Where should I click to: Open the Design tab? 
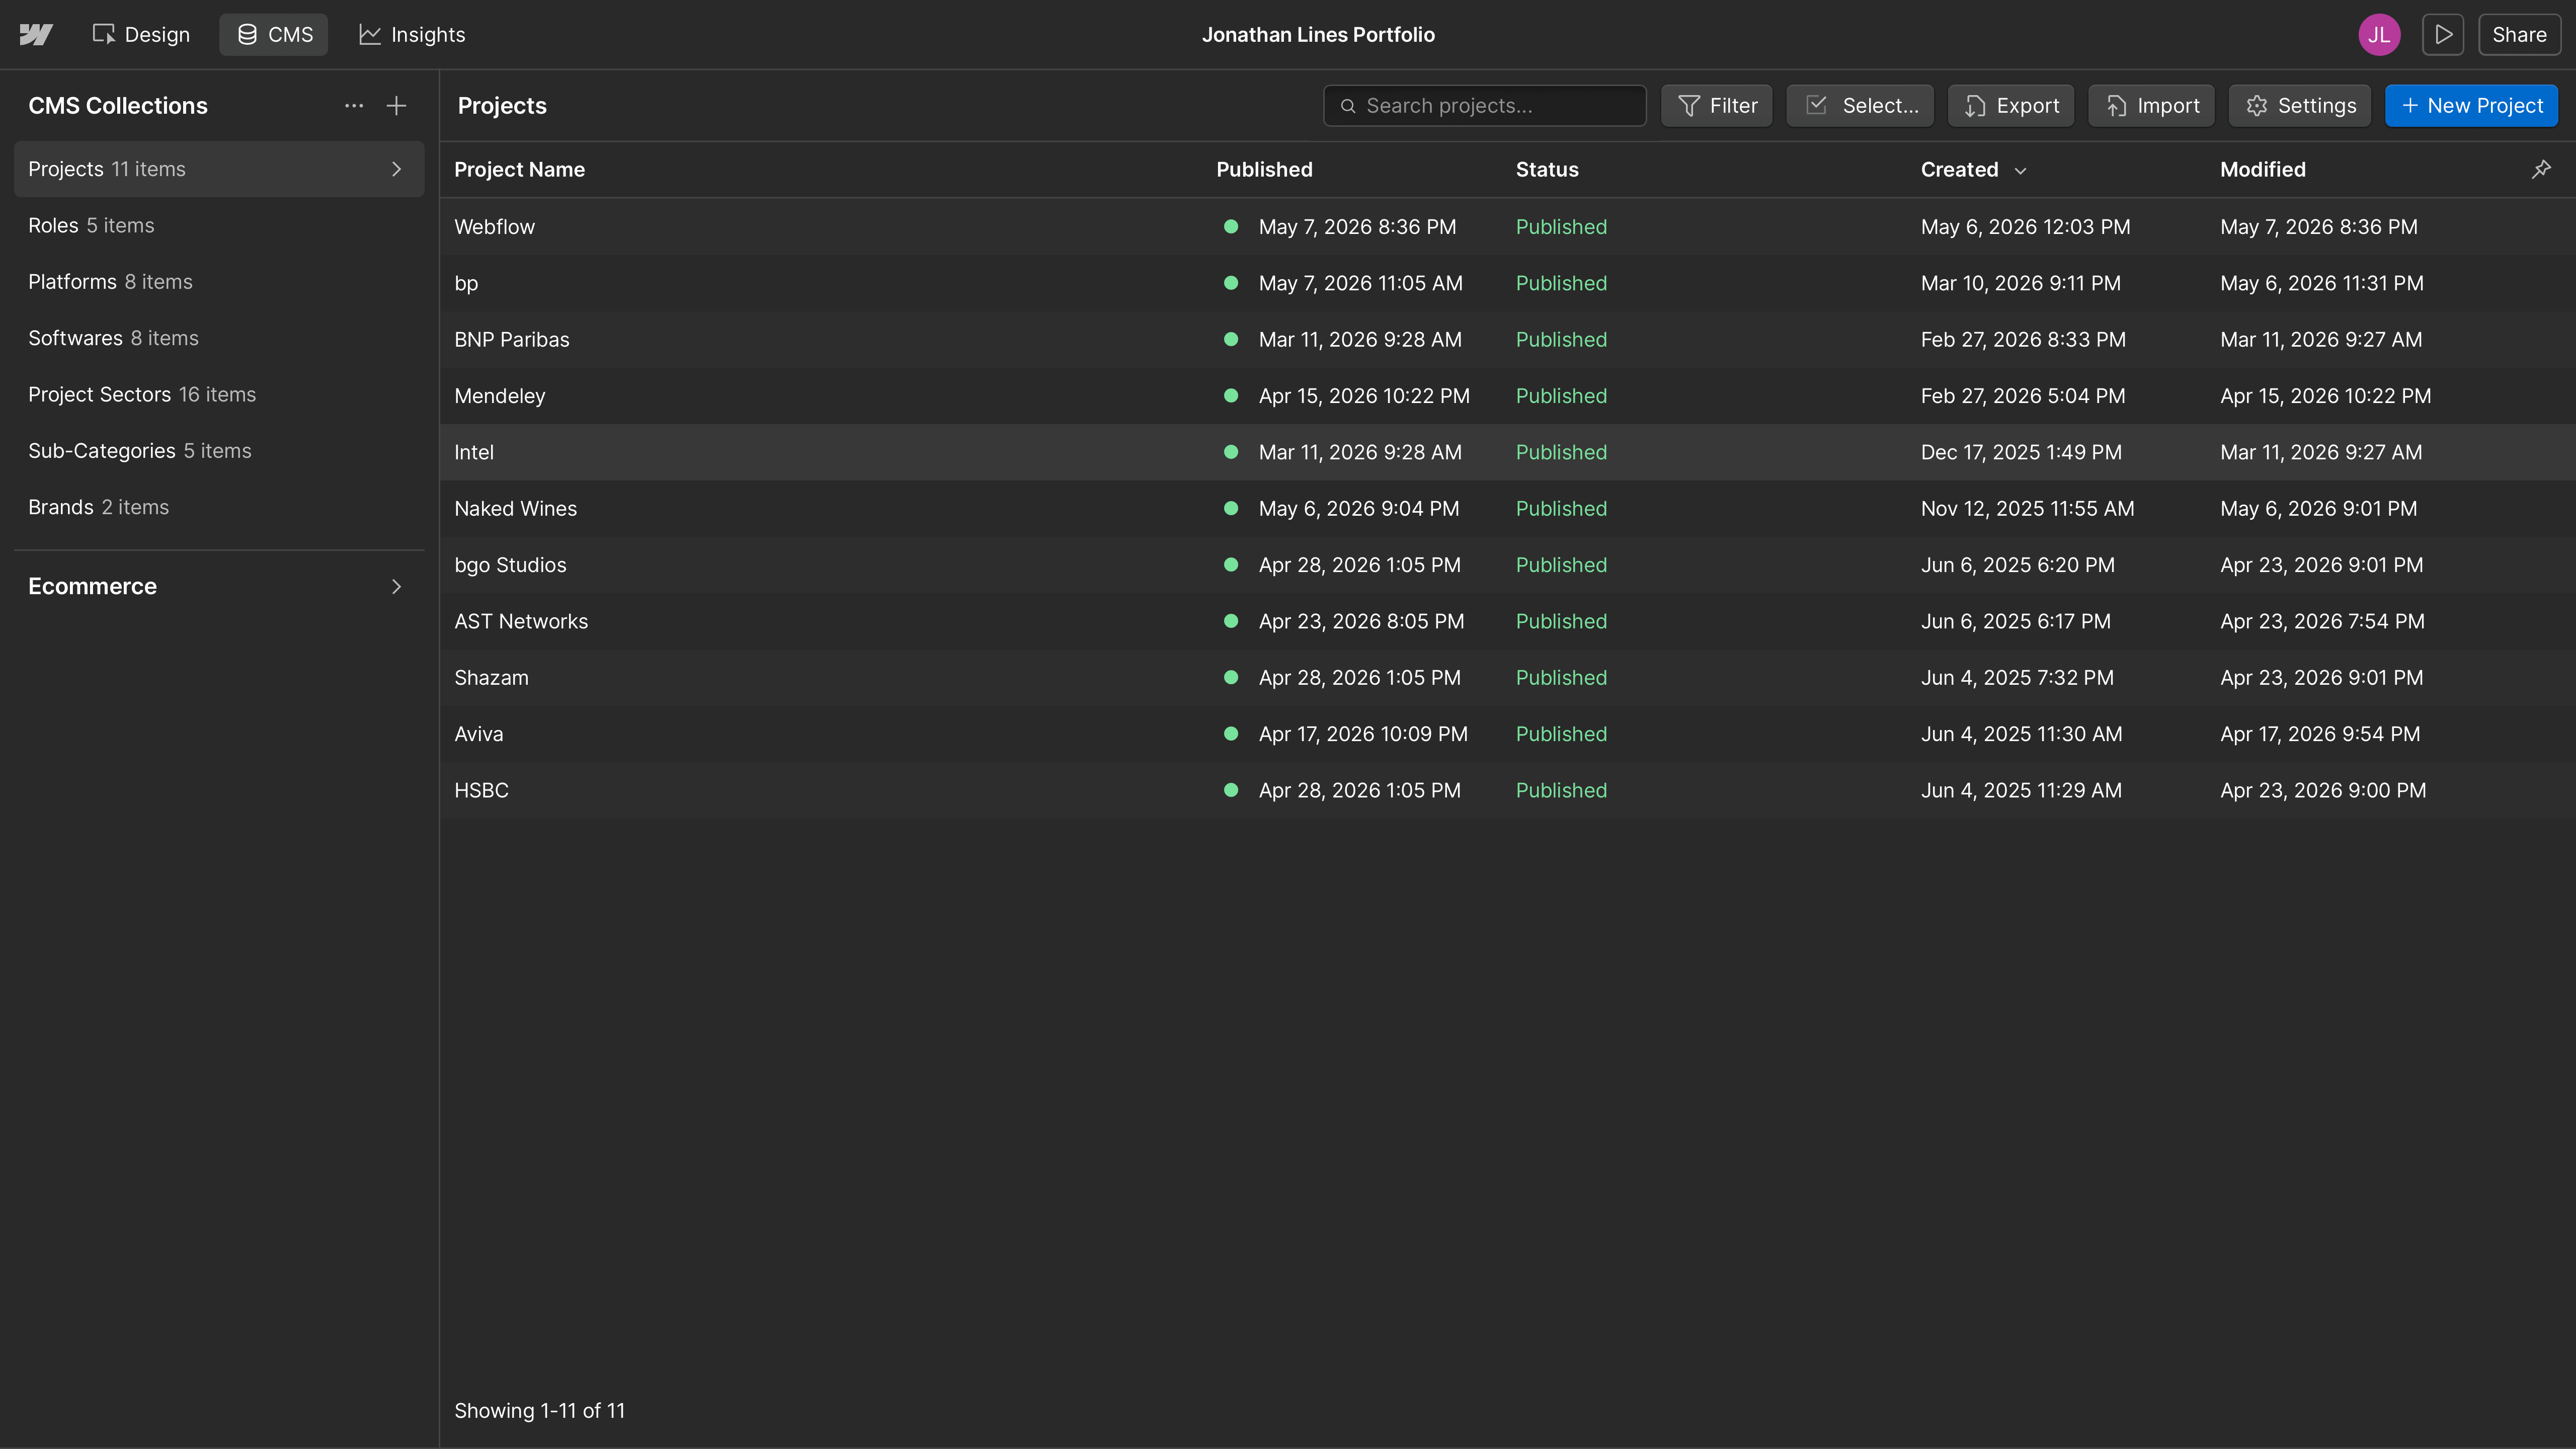click(141, 35)
